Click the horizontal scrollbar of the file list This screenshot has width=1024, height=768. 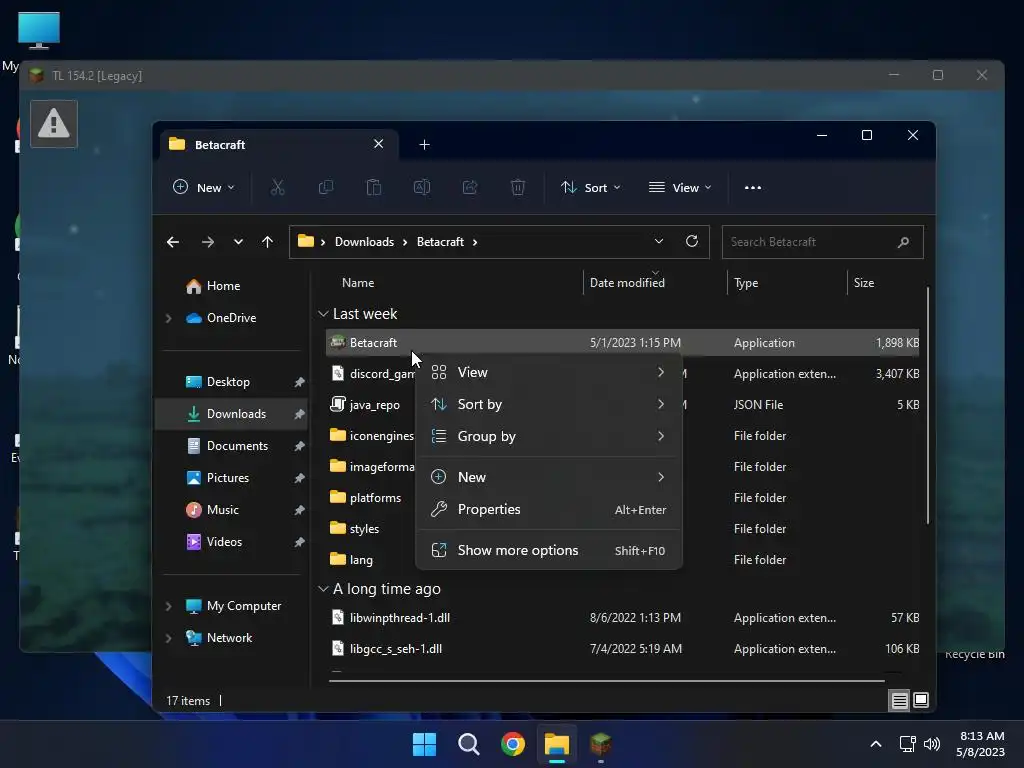tap(607, 680)
